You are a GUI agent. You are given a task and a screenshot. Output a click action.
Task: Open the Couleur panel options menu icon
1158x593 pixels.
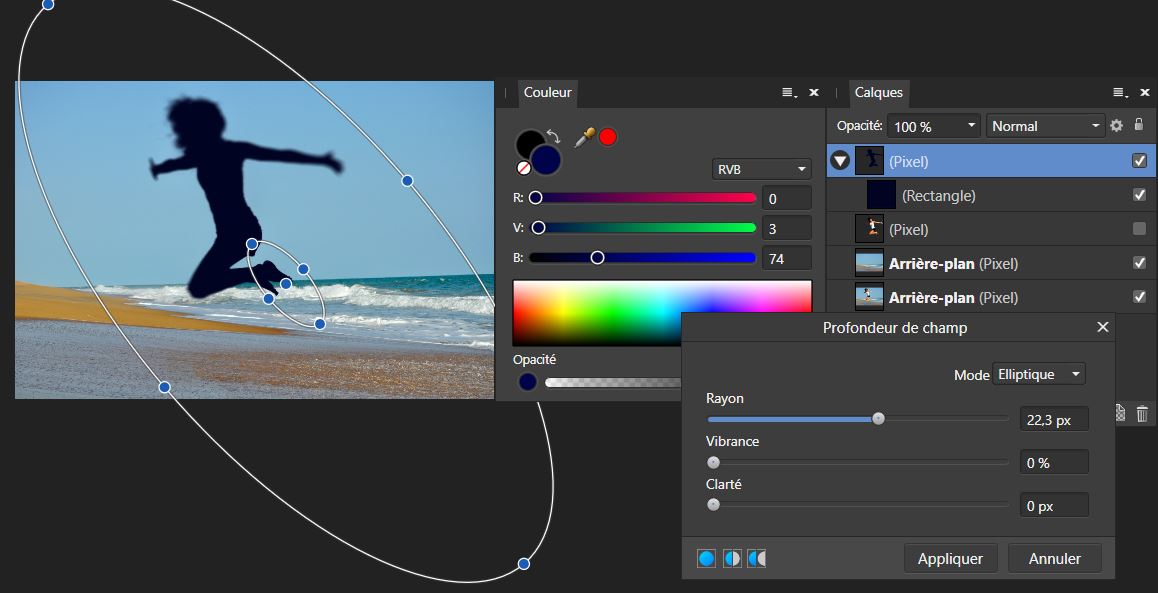(789, 93)
